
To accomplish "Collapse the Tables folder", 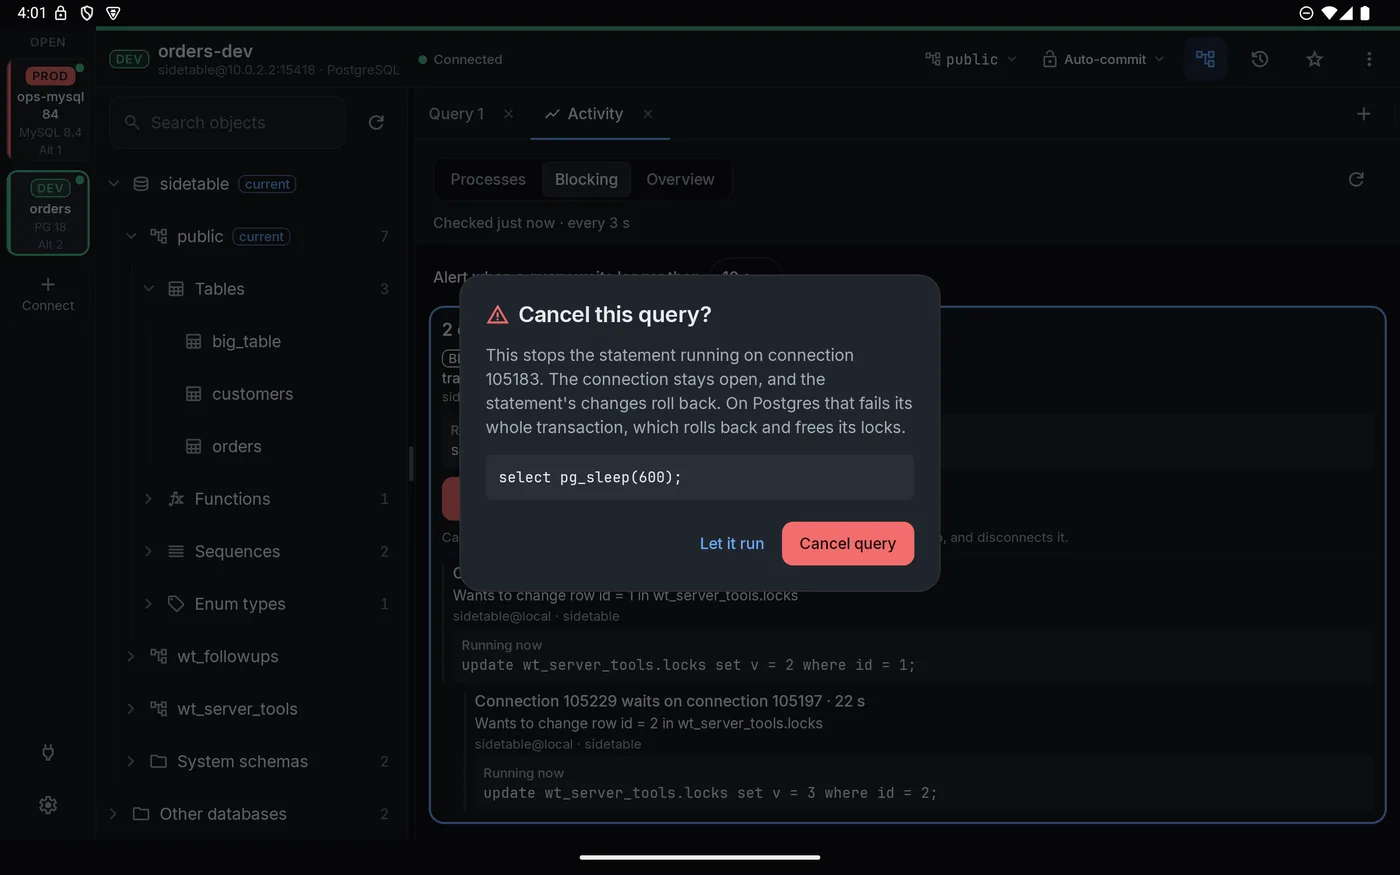I will (149, 289).
